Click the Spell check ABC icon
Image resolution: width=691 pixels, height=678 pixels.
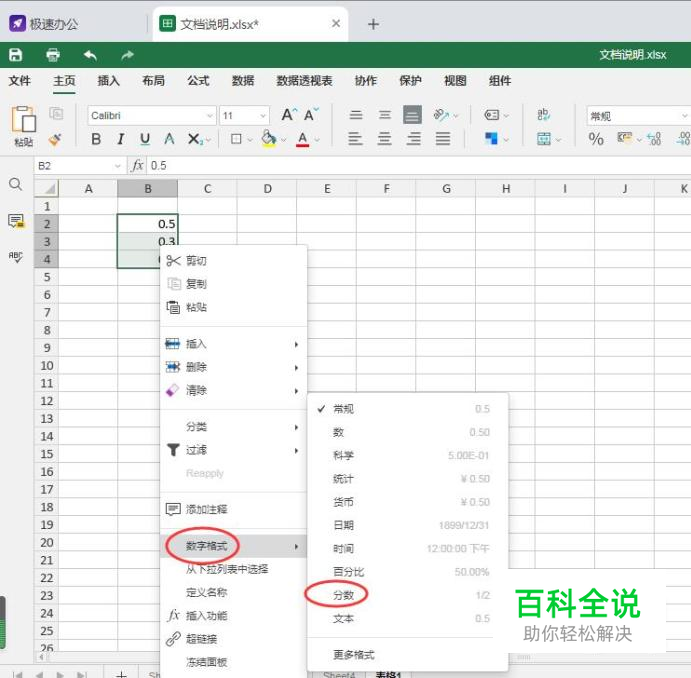coord(15,257)
